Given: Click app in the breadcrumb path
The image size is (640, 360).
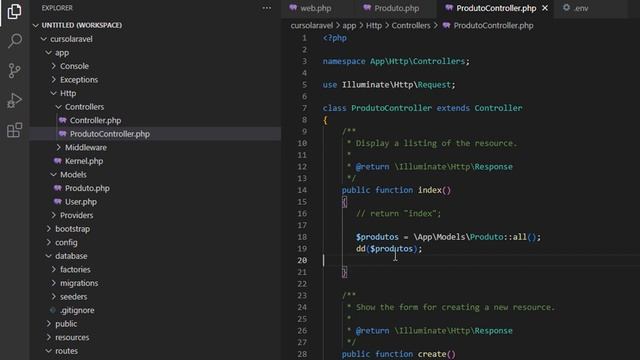Looking at the screenshot, I should point(349,25).
